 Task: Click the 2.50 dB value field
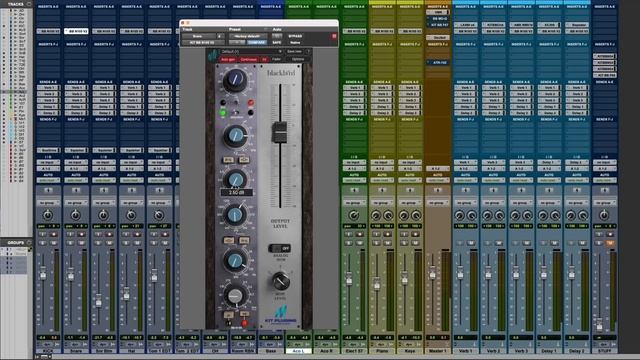(x=236, y=192)
